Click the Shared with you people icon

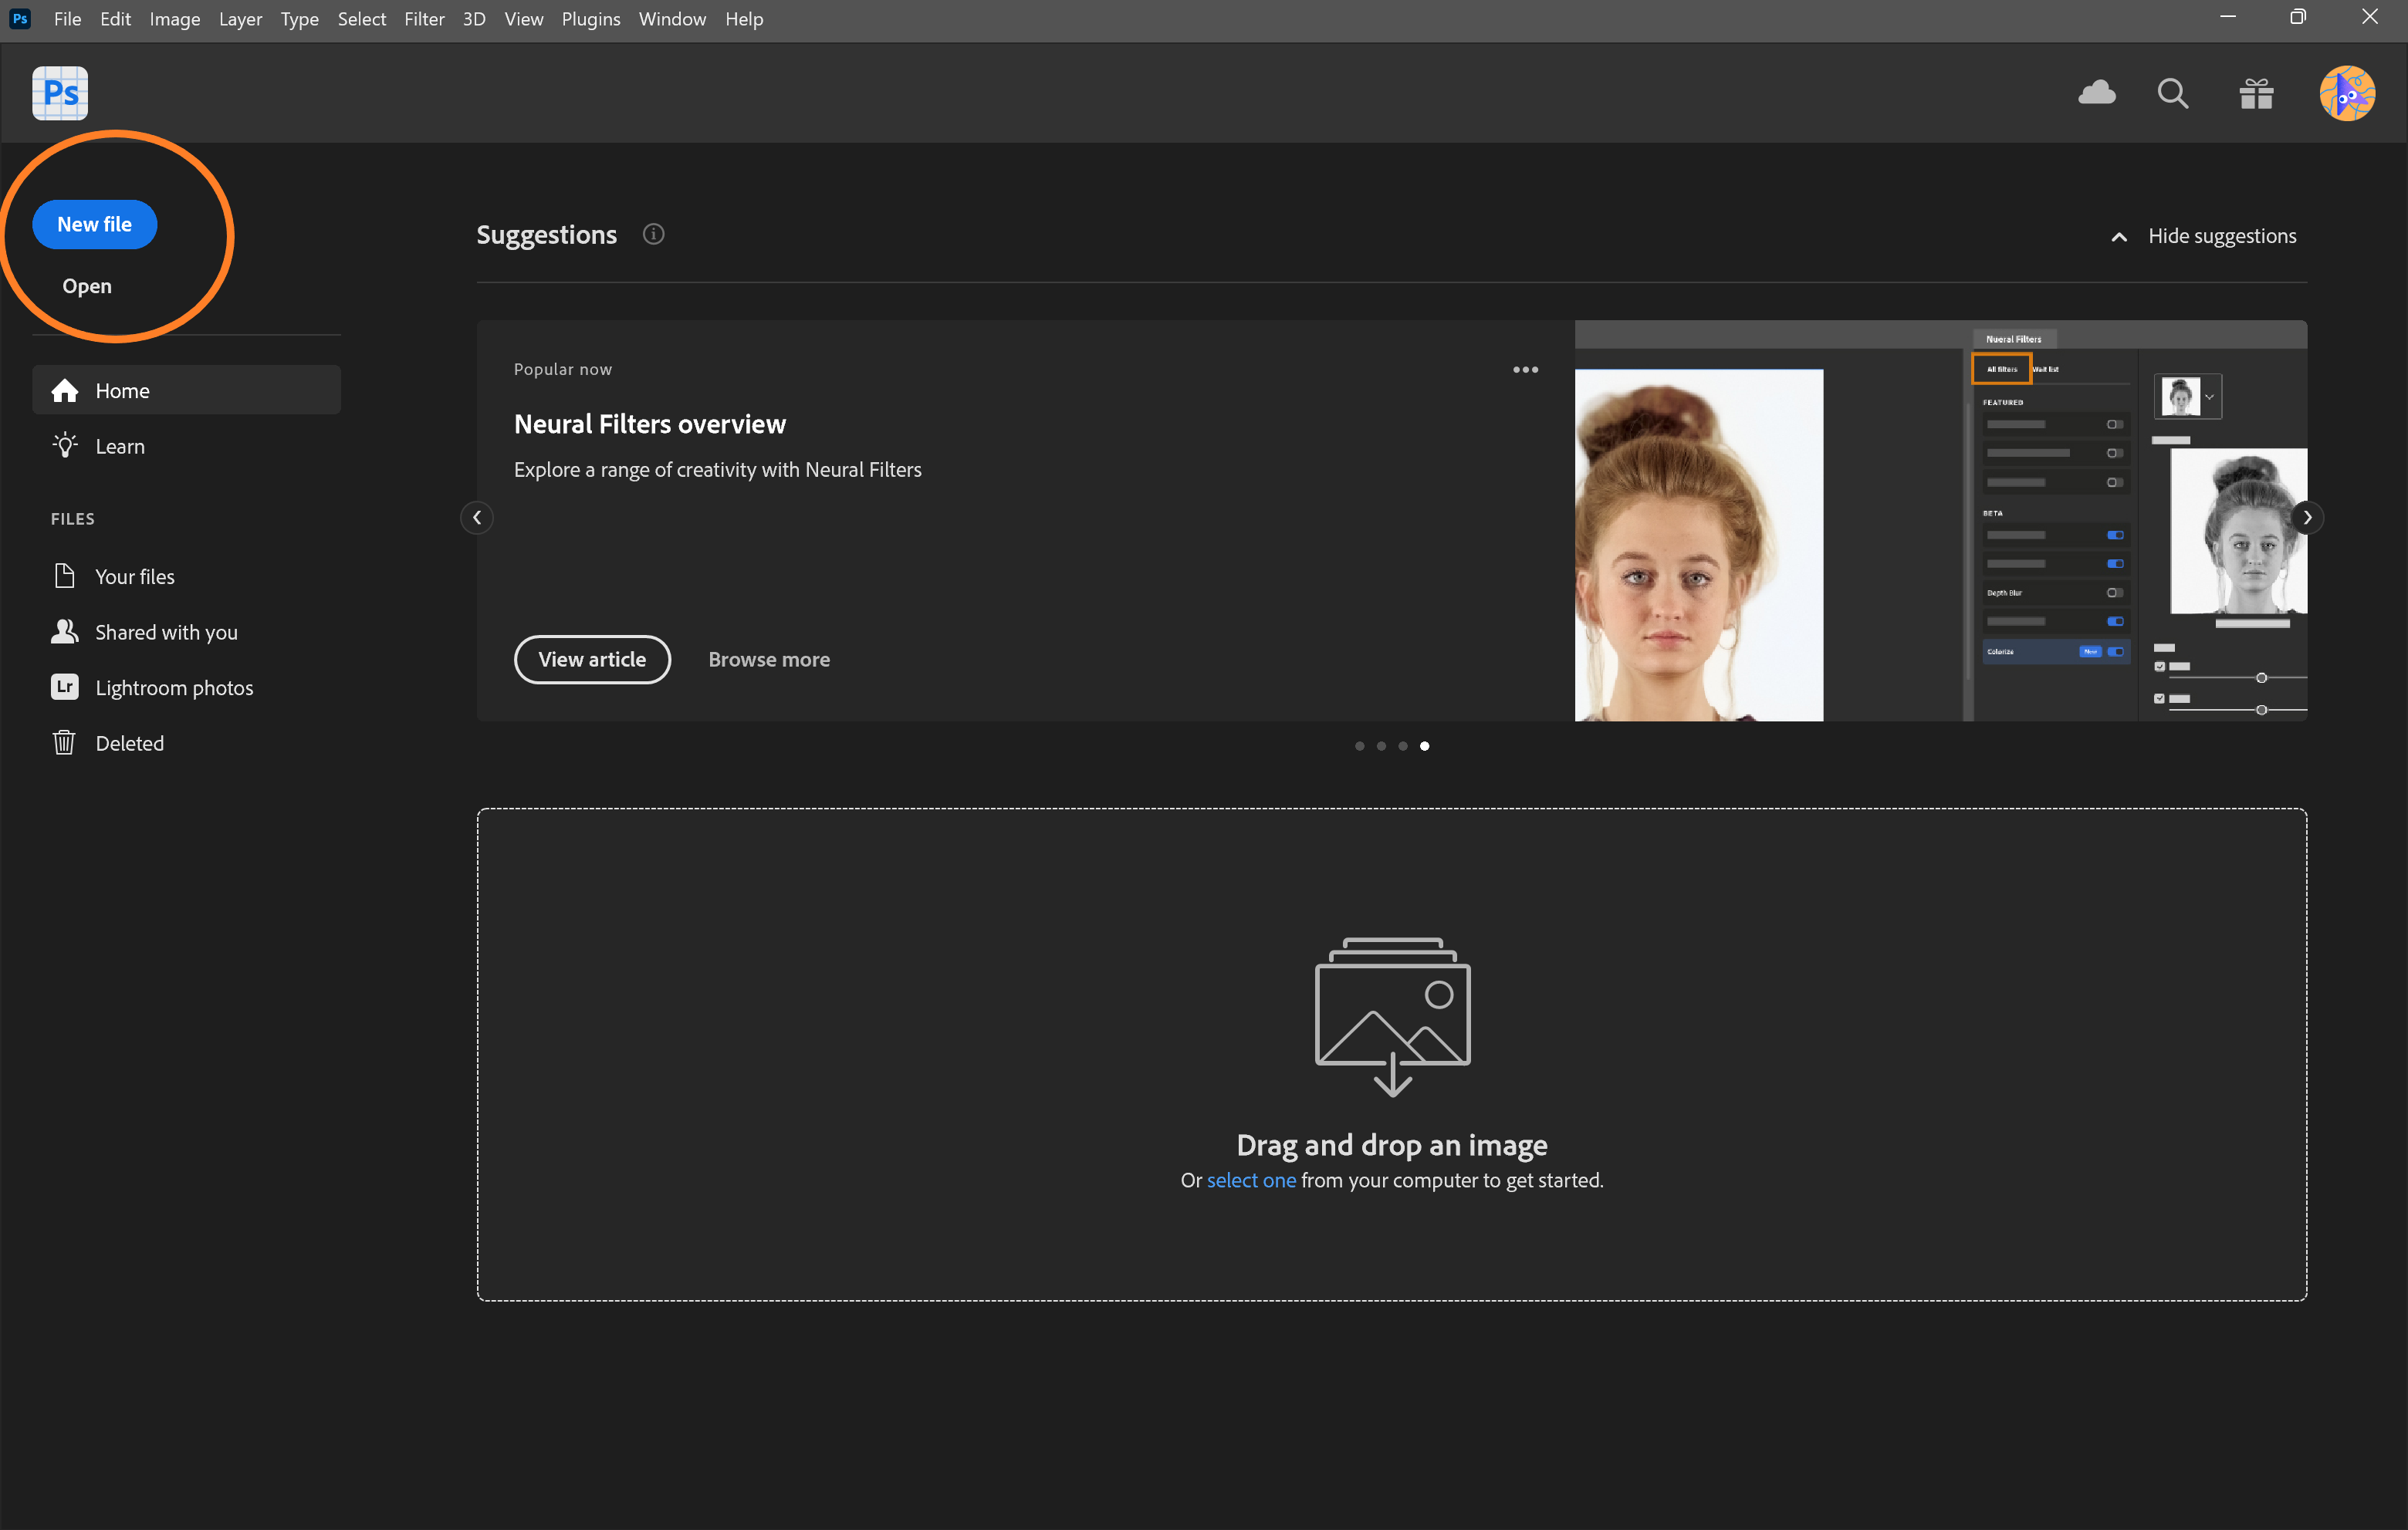tap(65, 632)
